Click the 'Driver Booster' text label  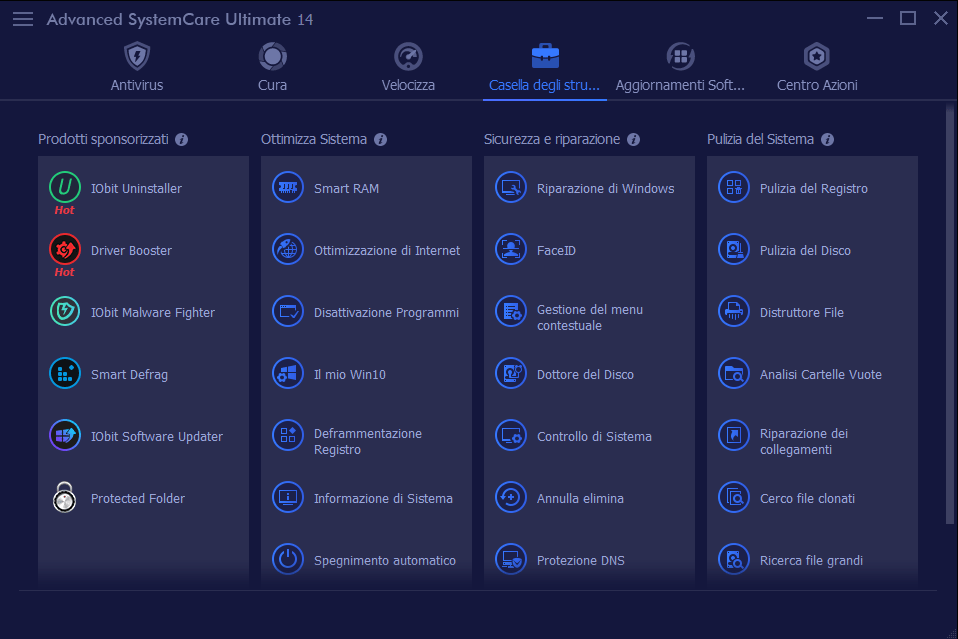pos(131,250)
